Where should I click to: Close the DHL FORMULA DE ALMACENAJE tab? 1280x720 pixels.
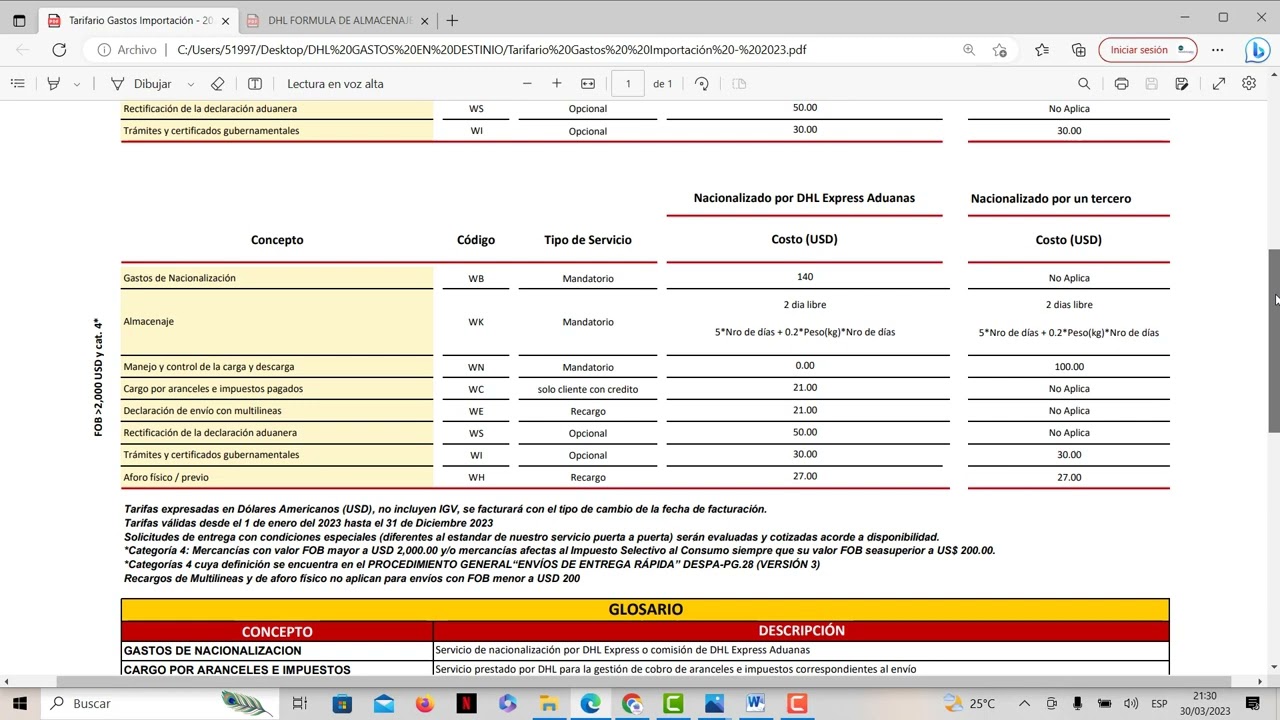pyautogui.click(x=425, y=20)
